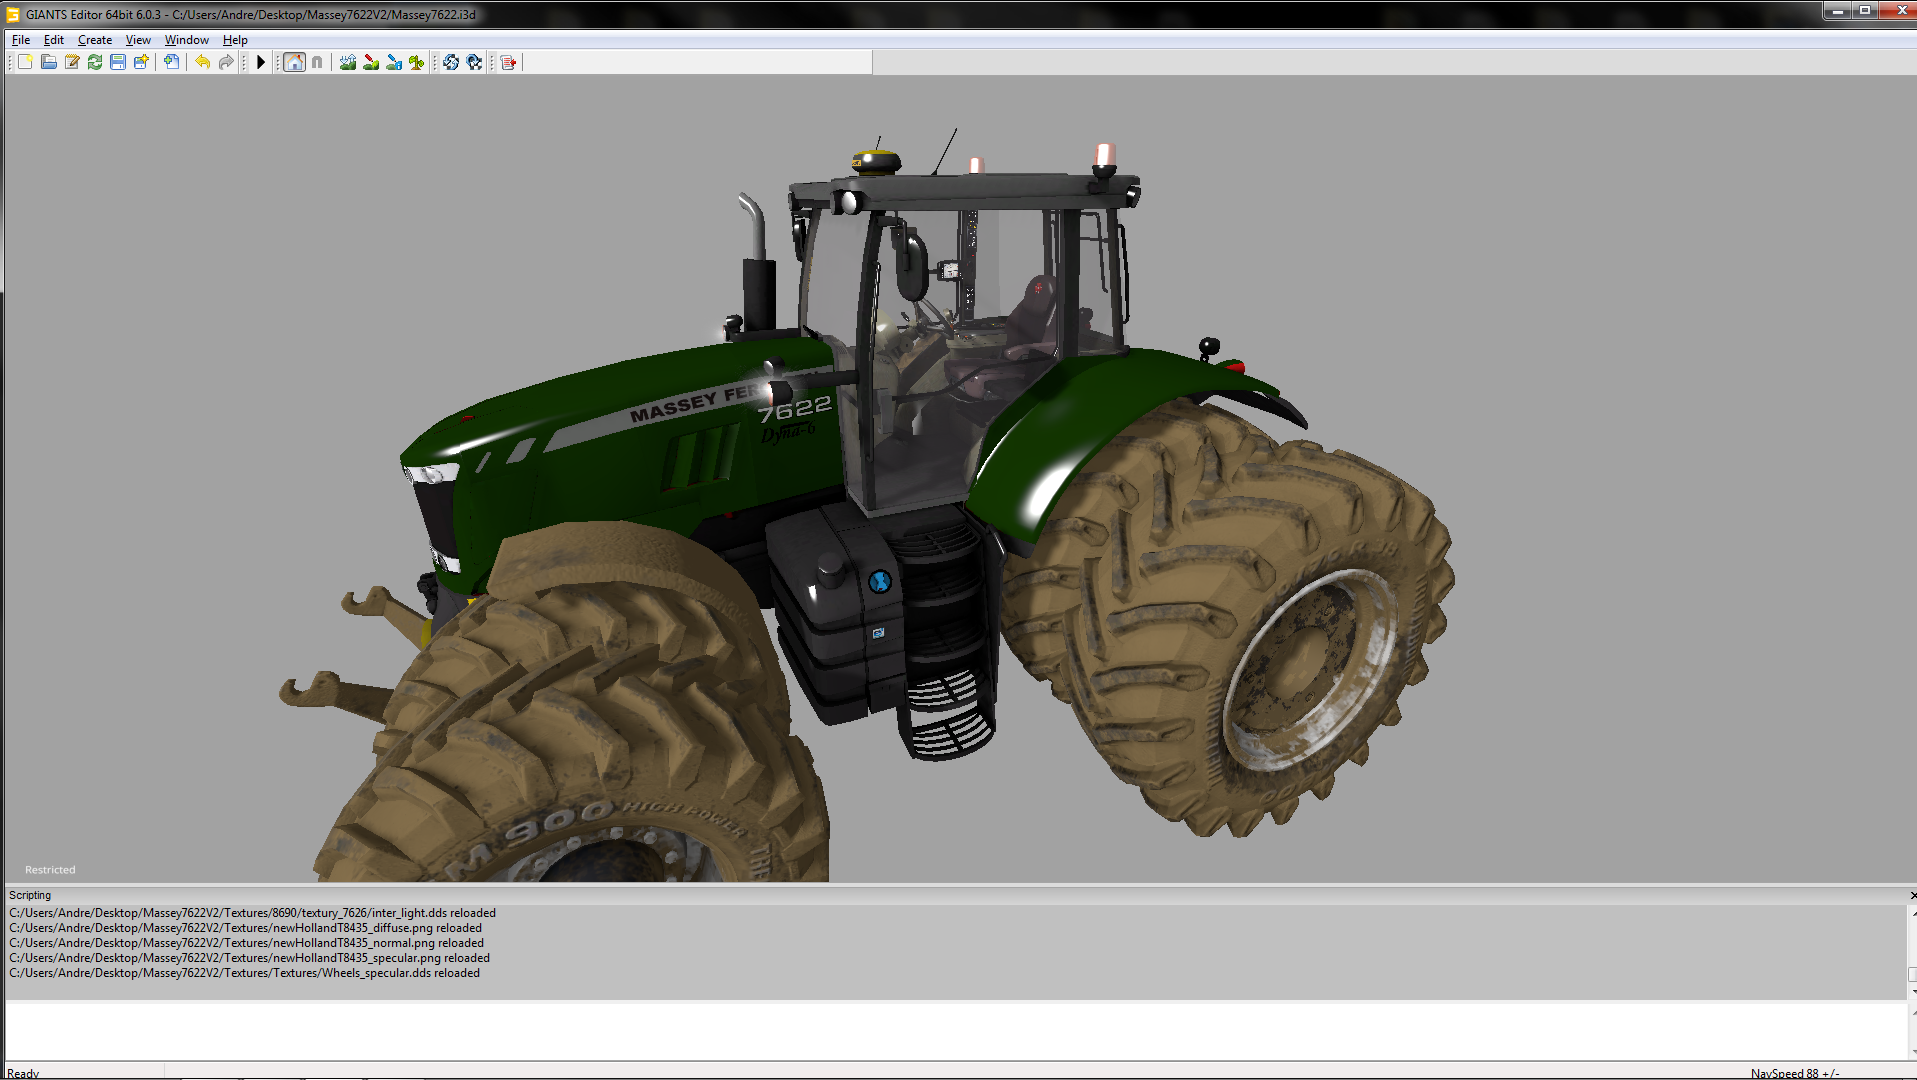Click the green Reload arrows icon

click(95, 62)
